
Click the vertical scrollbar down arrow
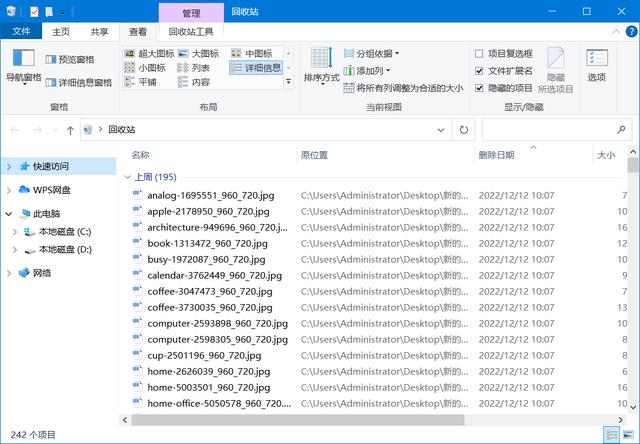(633, 407)
